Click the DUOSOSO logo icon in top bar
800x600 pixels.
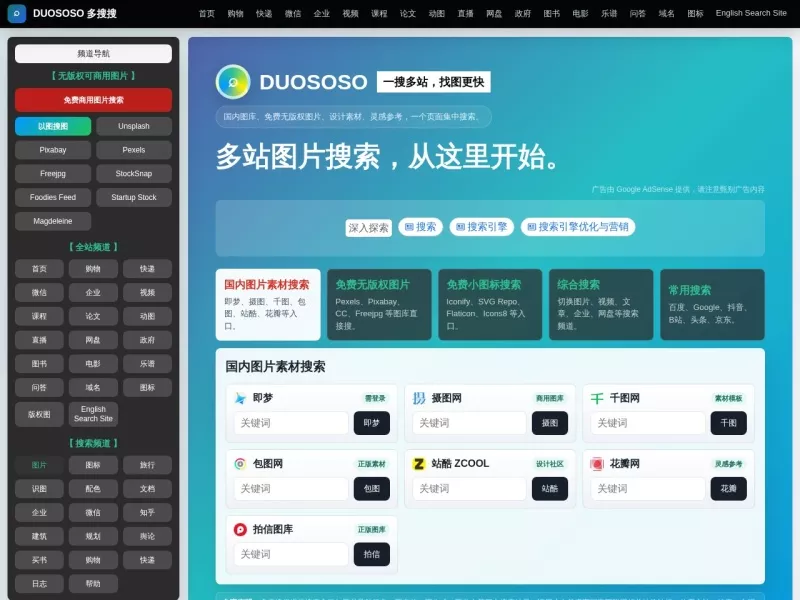[16, 13]
